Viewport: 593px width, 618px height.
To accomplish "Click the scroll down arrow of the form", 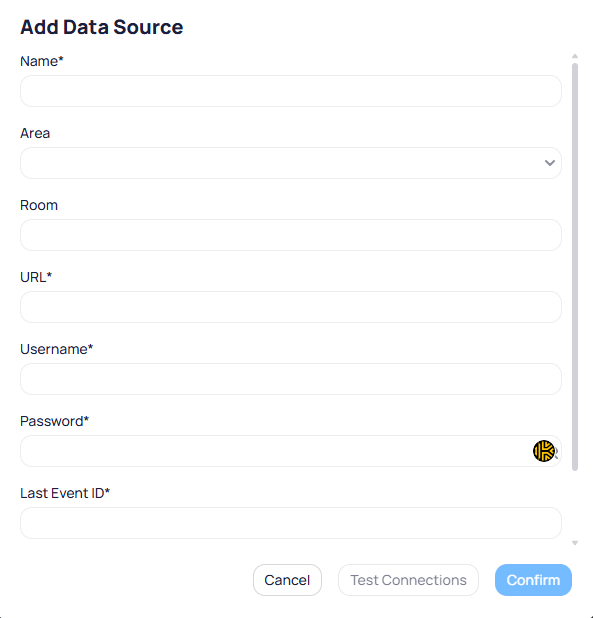I will (x=575, y=543).
